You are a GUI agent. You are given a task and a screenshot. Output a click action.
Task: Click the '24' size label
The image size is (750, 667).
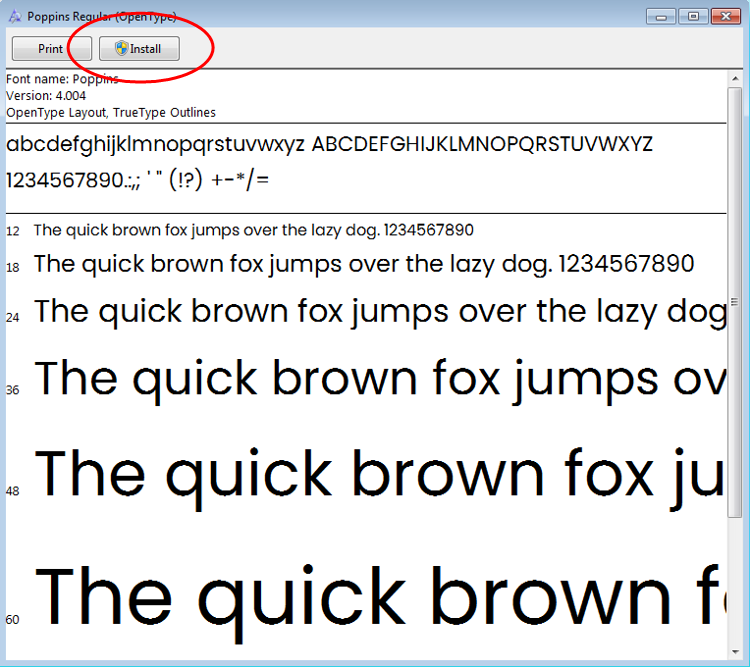13,318
